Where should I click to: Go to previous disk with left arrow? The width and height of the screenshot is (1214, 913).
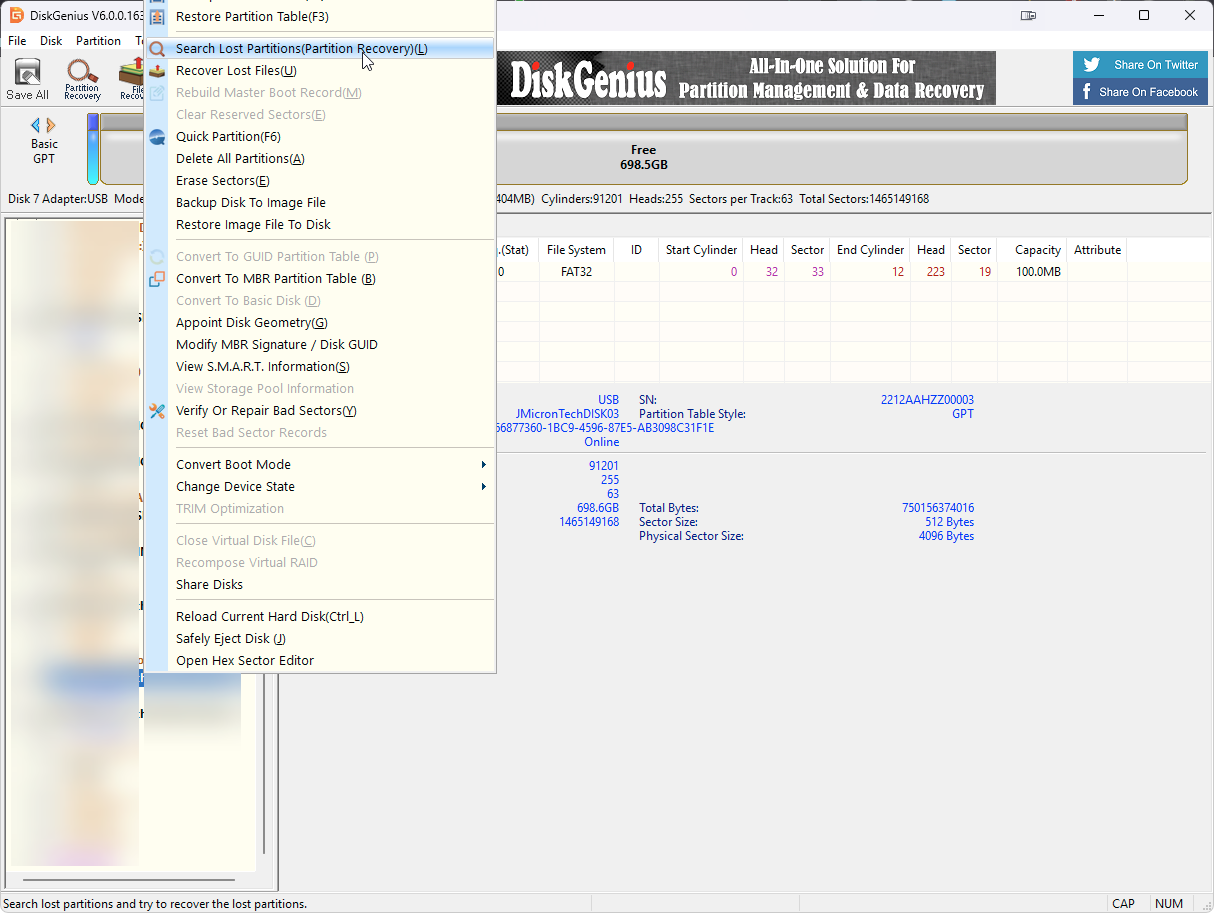coord(36,125)
